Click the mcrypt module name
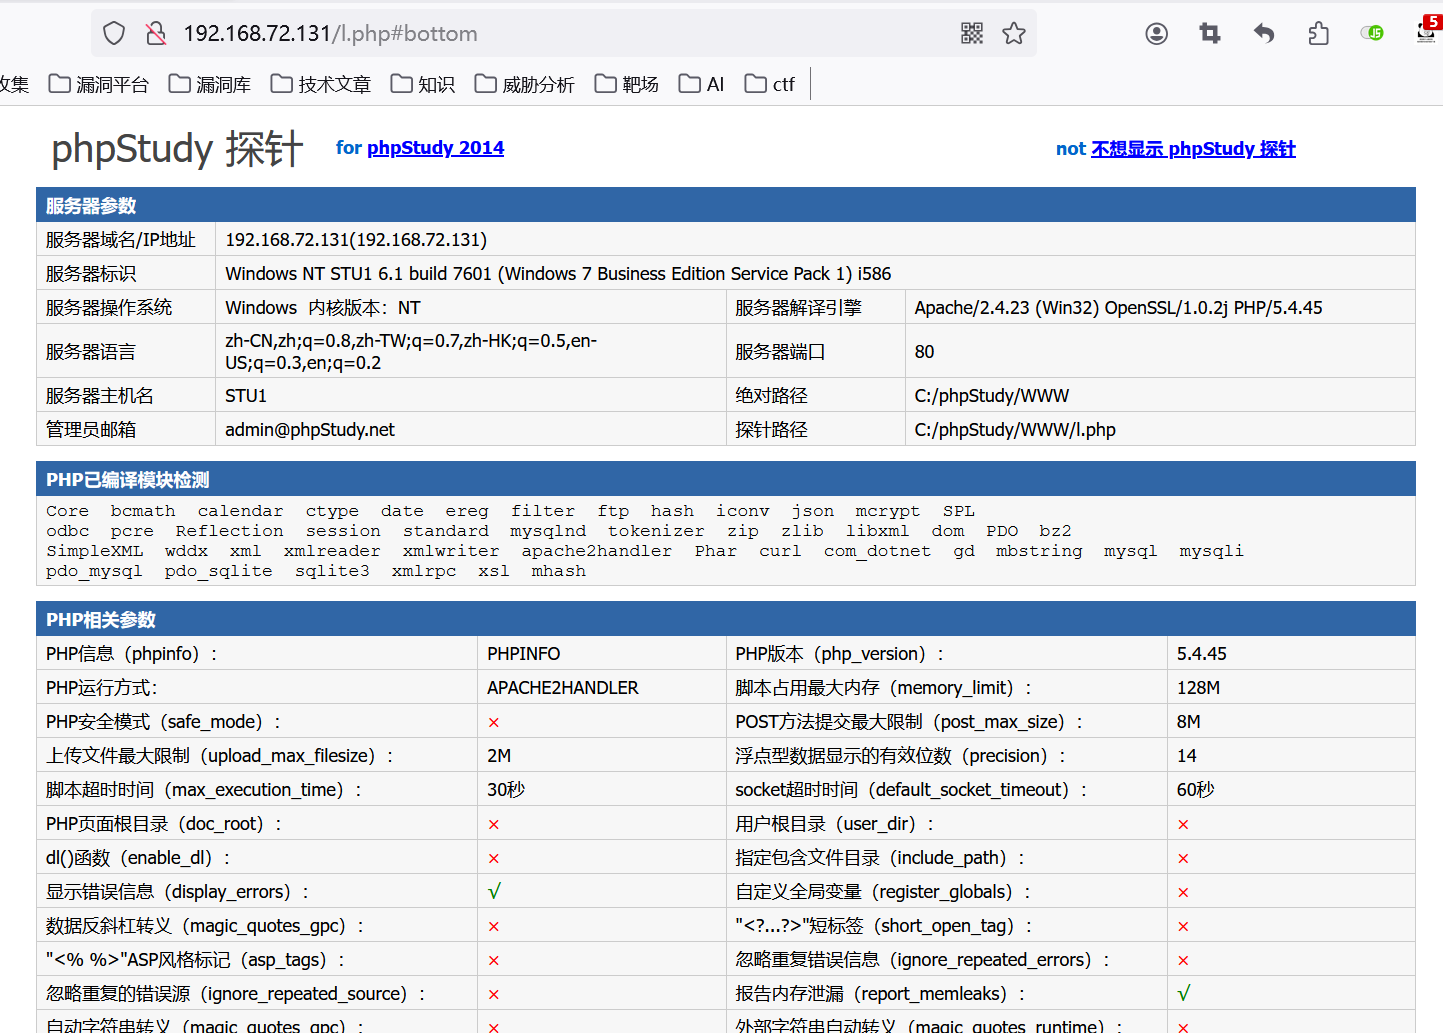This screenshot has width=1443, height=1033. (x=887, y=511)
